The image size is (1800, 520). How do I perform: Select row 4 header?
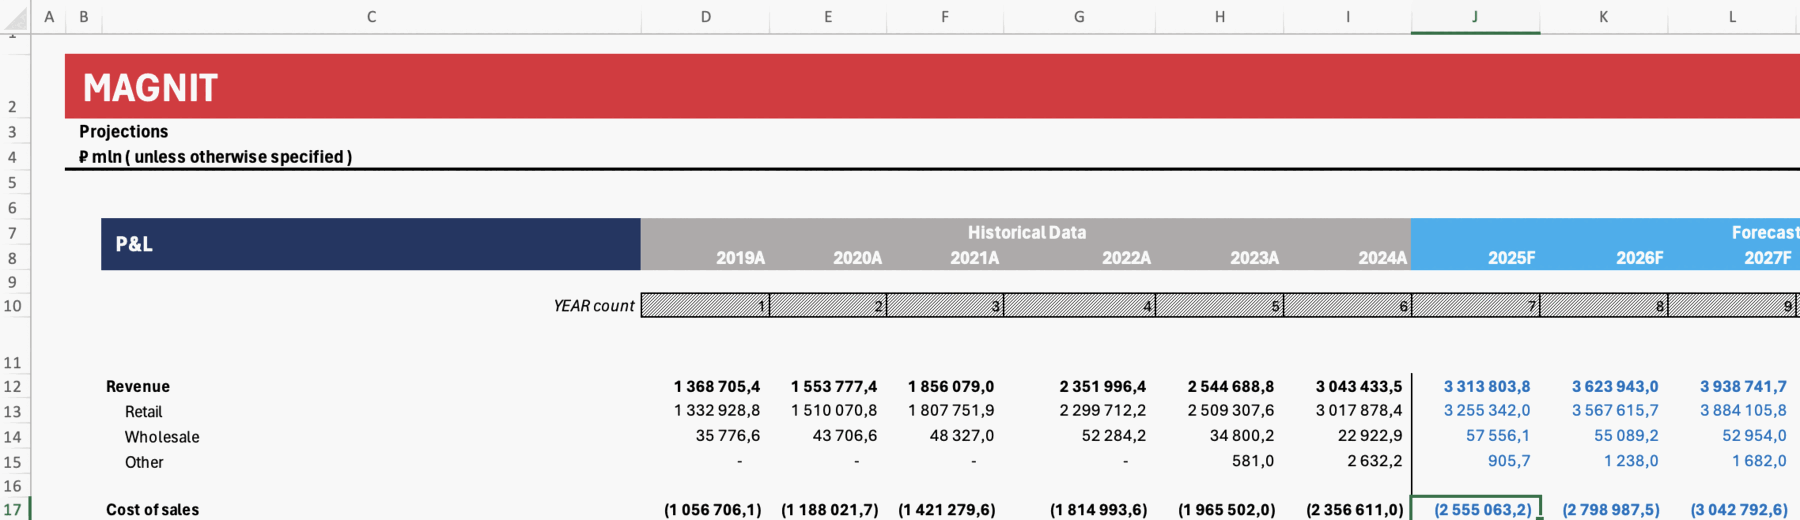[x=13, y=157]
